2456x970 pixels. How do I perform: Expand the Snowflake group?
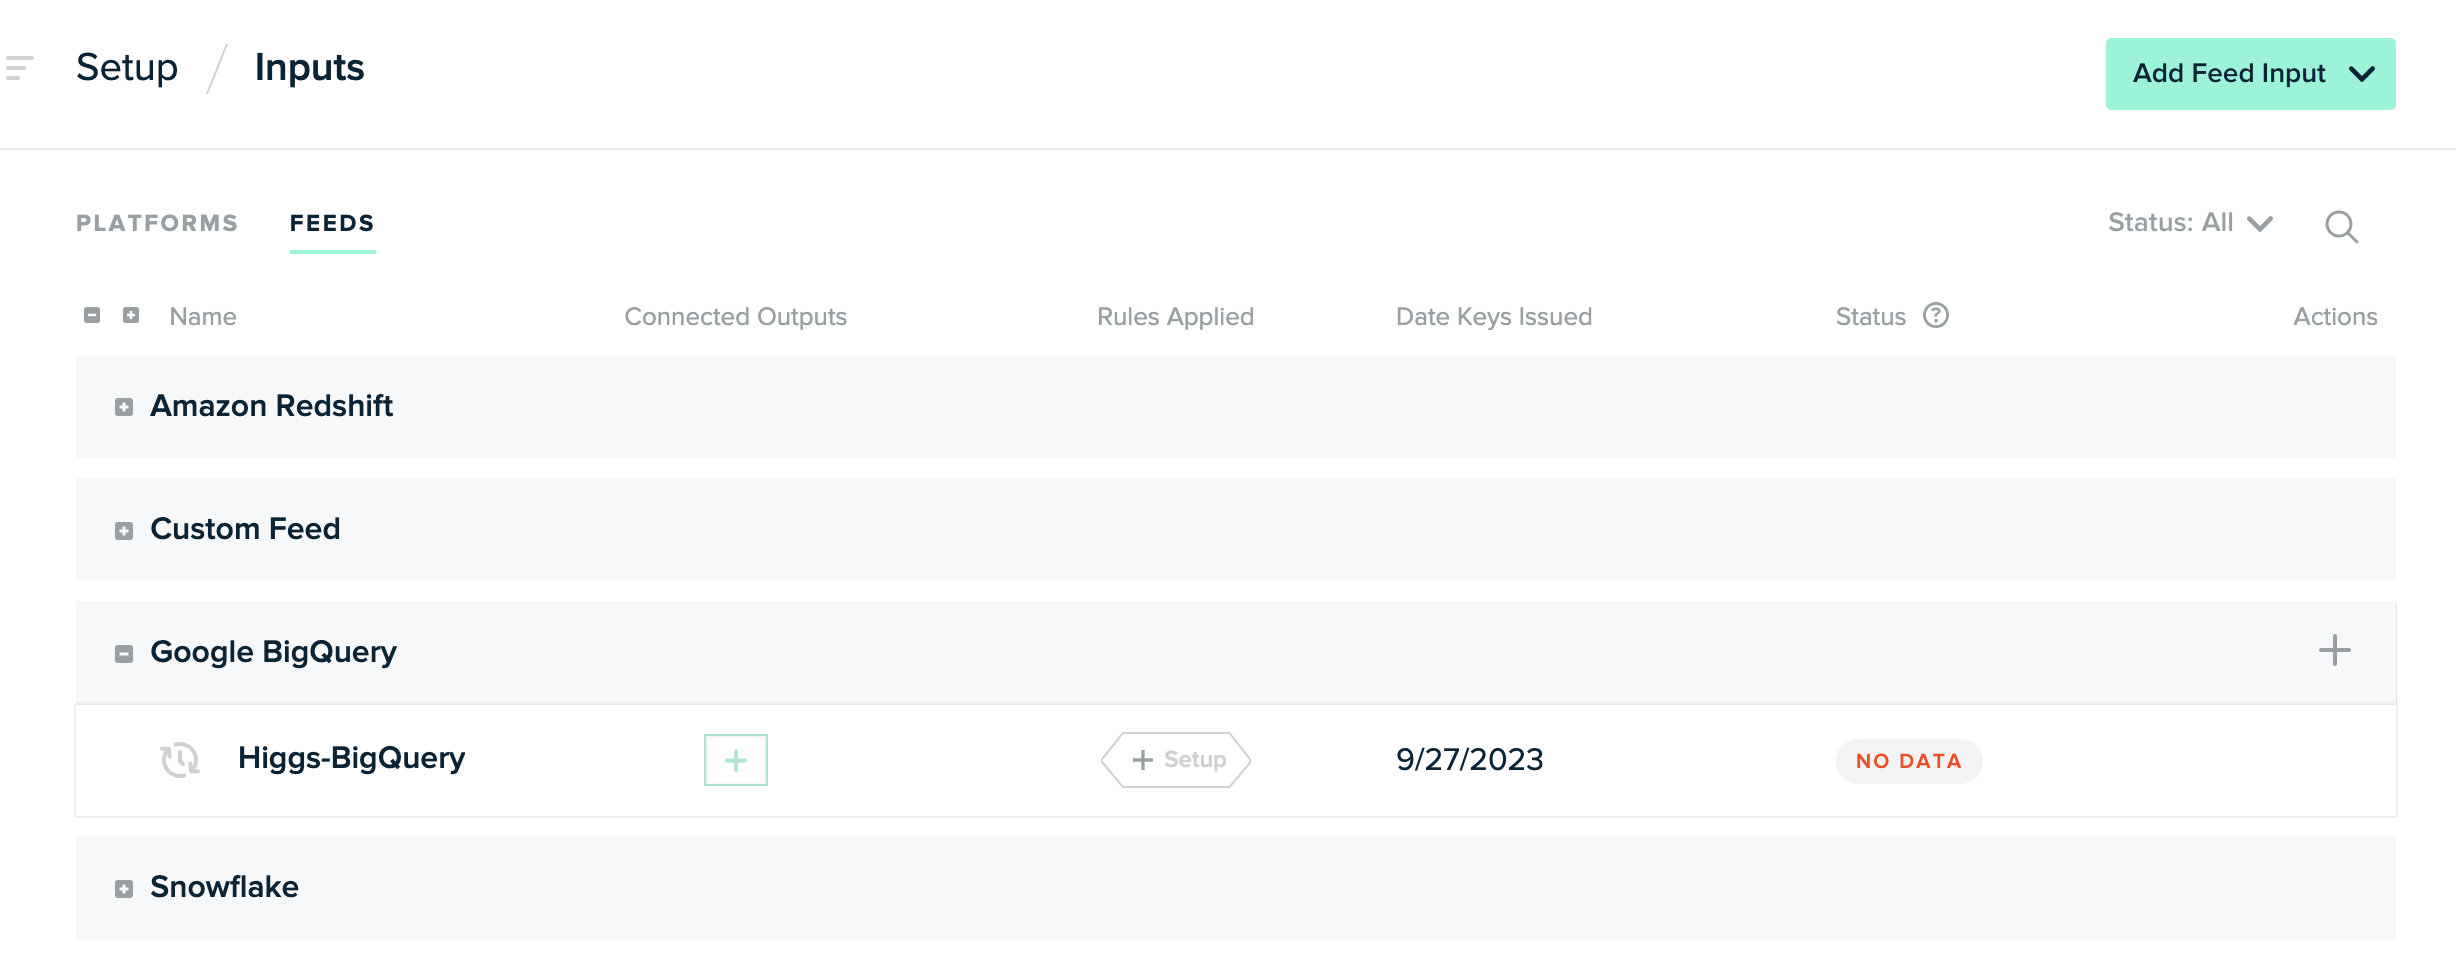tap(124, 889)
